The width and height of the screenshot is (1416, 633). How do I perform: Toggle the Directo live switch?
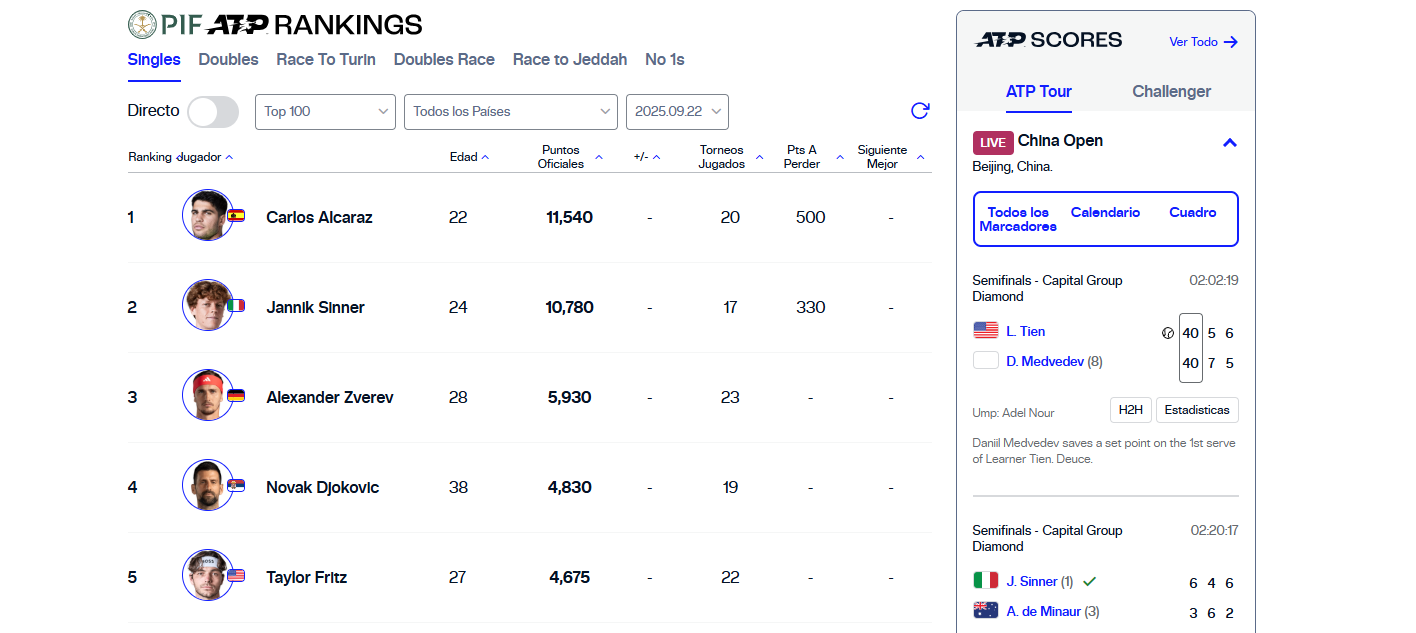click(x=213, y=112)
